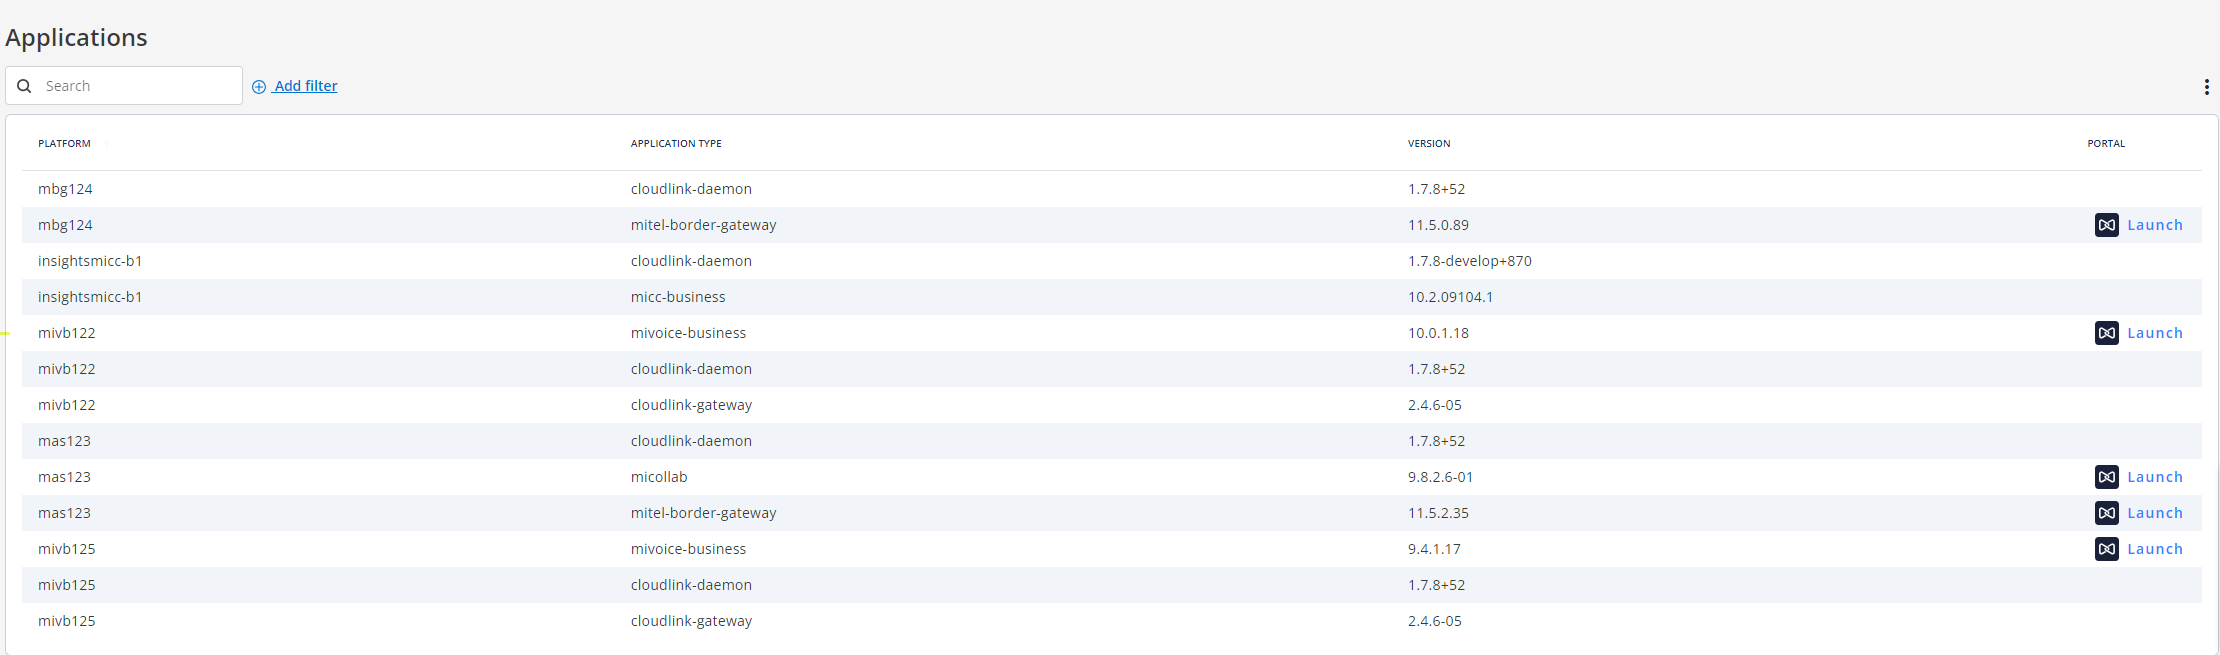This screenshot has height=655, width=2220.
Task: Select version cell 11.5.2.35
Action: point(1438,513)
